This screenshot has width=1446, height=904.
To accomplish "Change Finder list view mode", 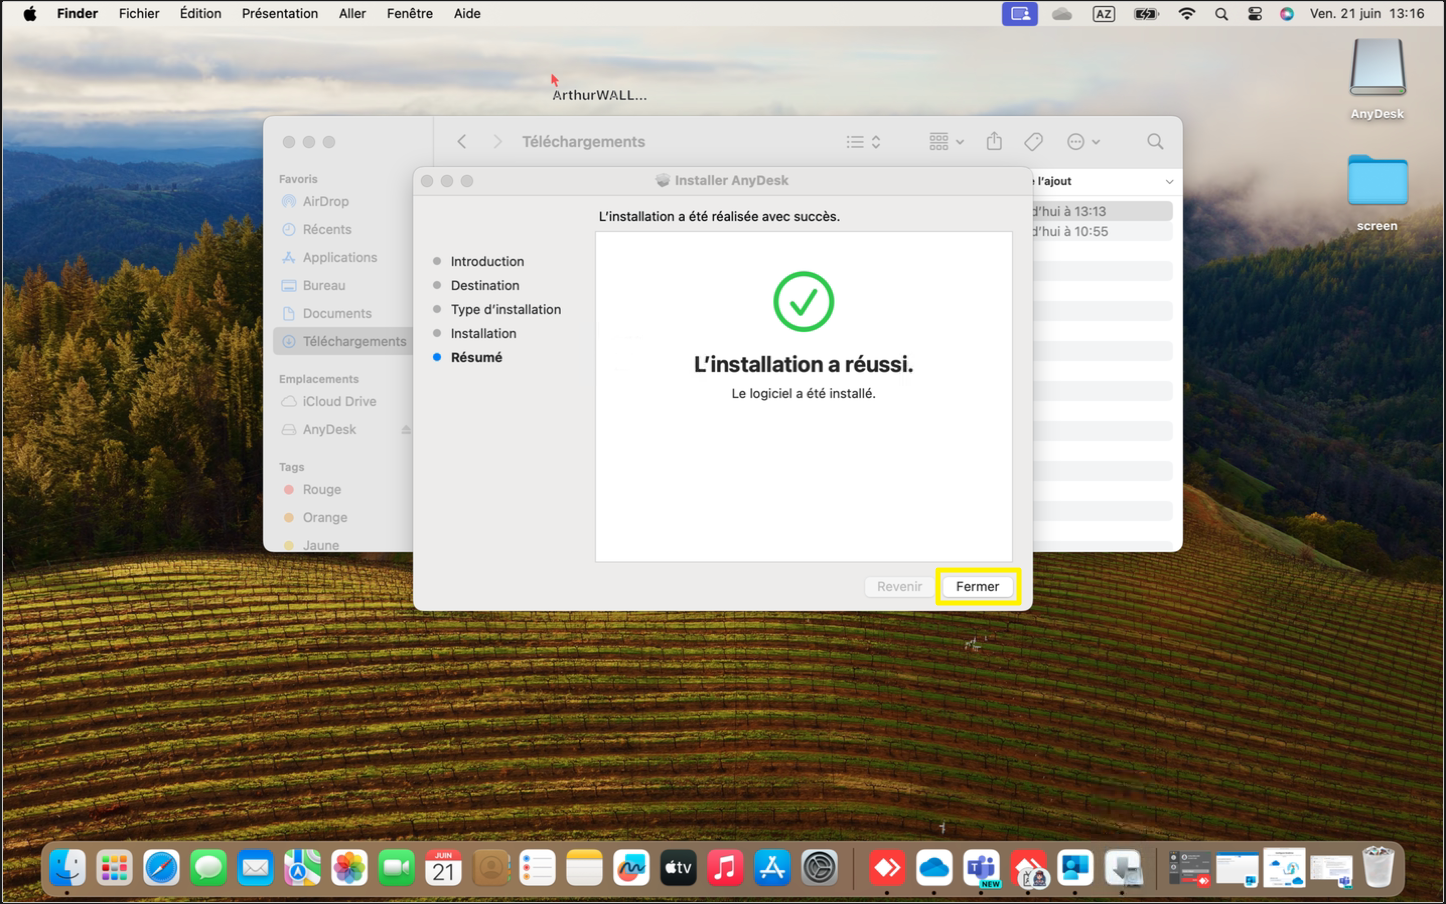I will point(864,142).
